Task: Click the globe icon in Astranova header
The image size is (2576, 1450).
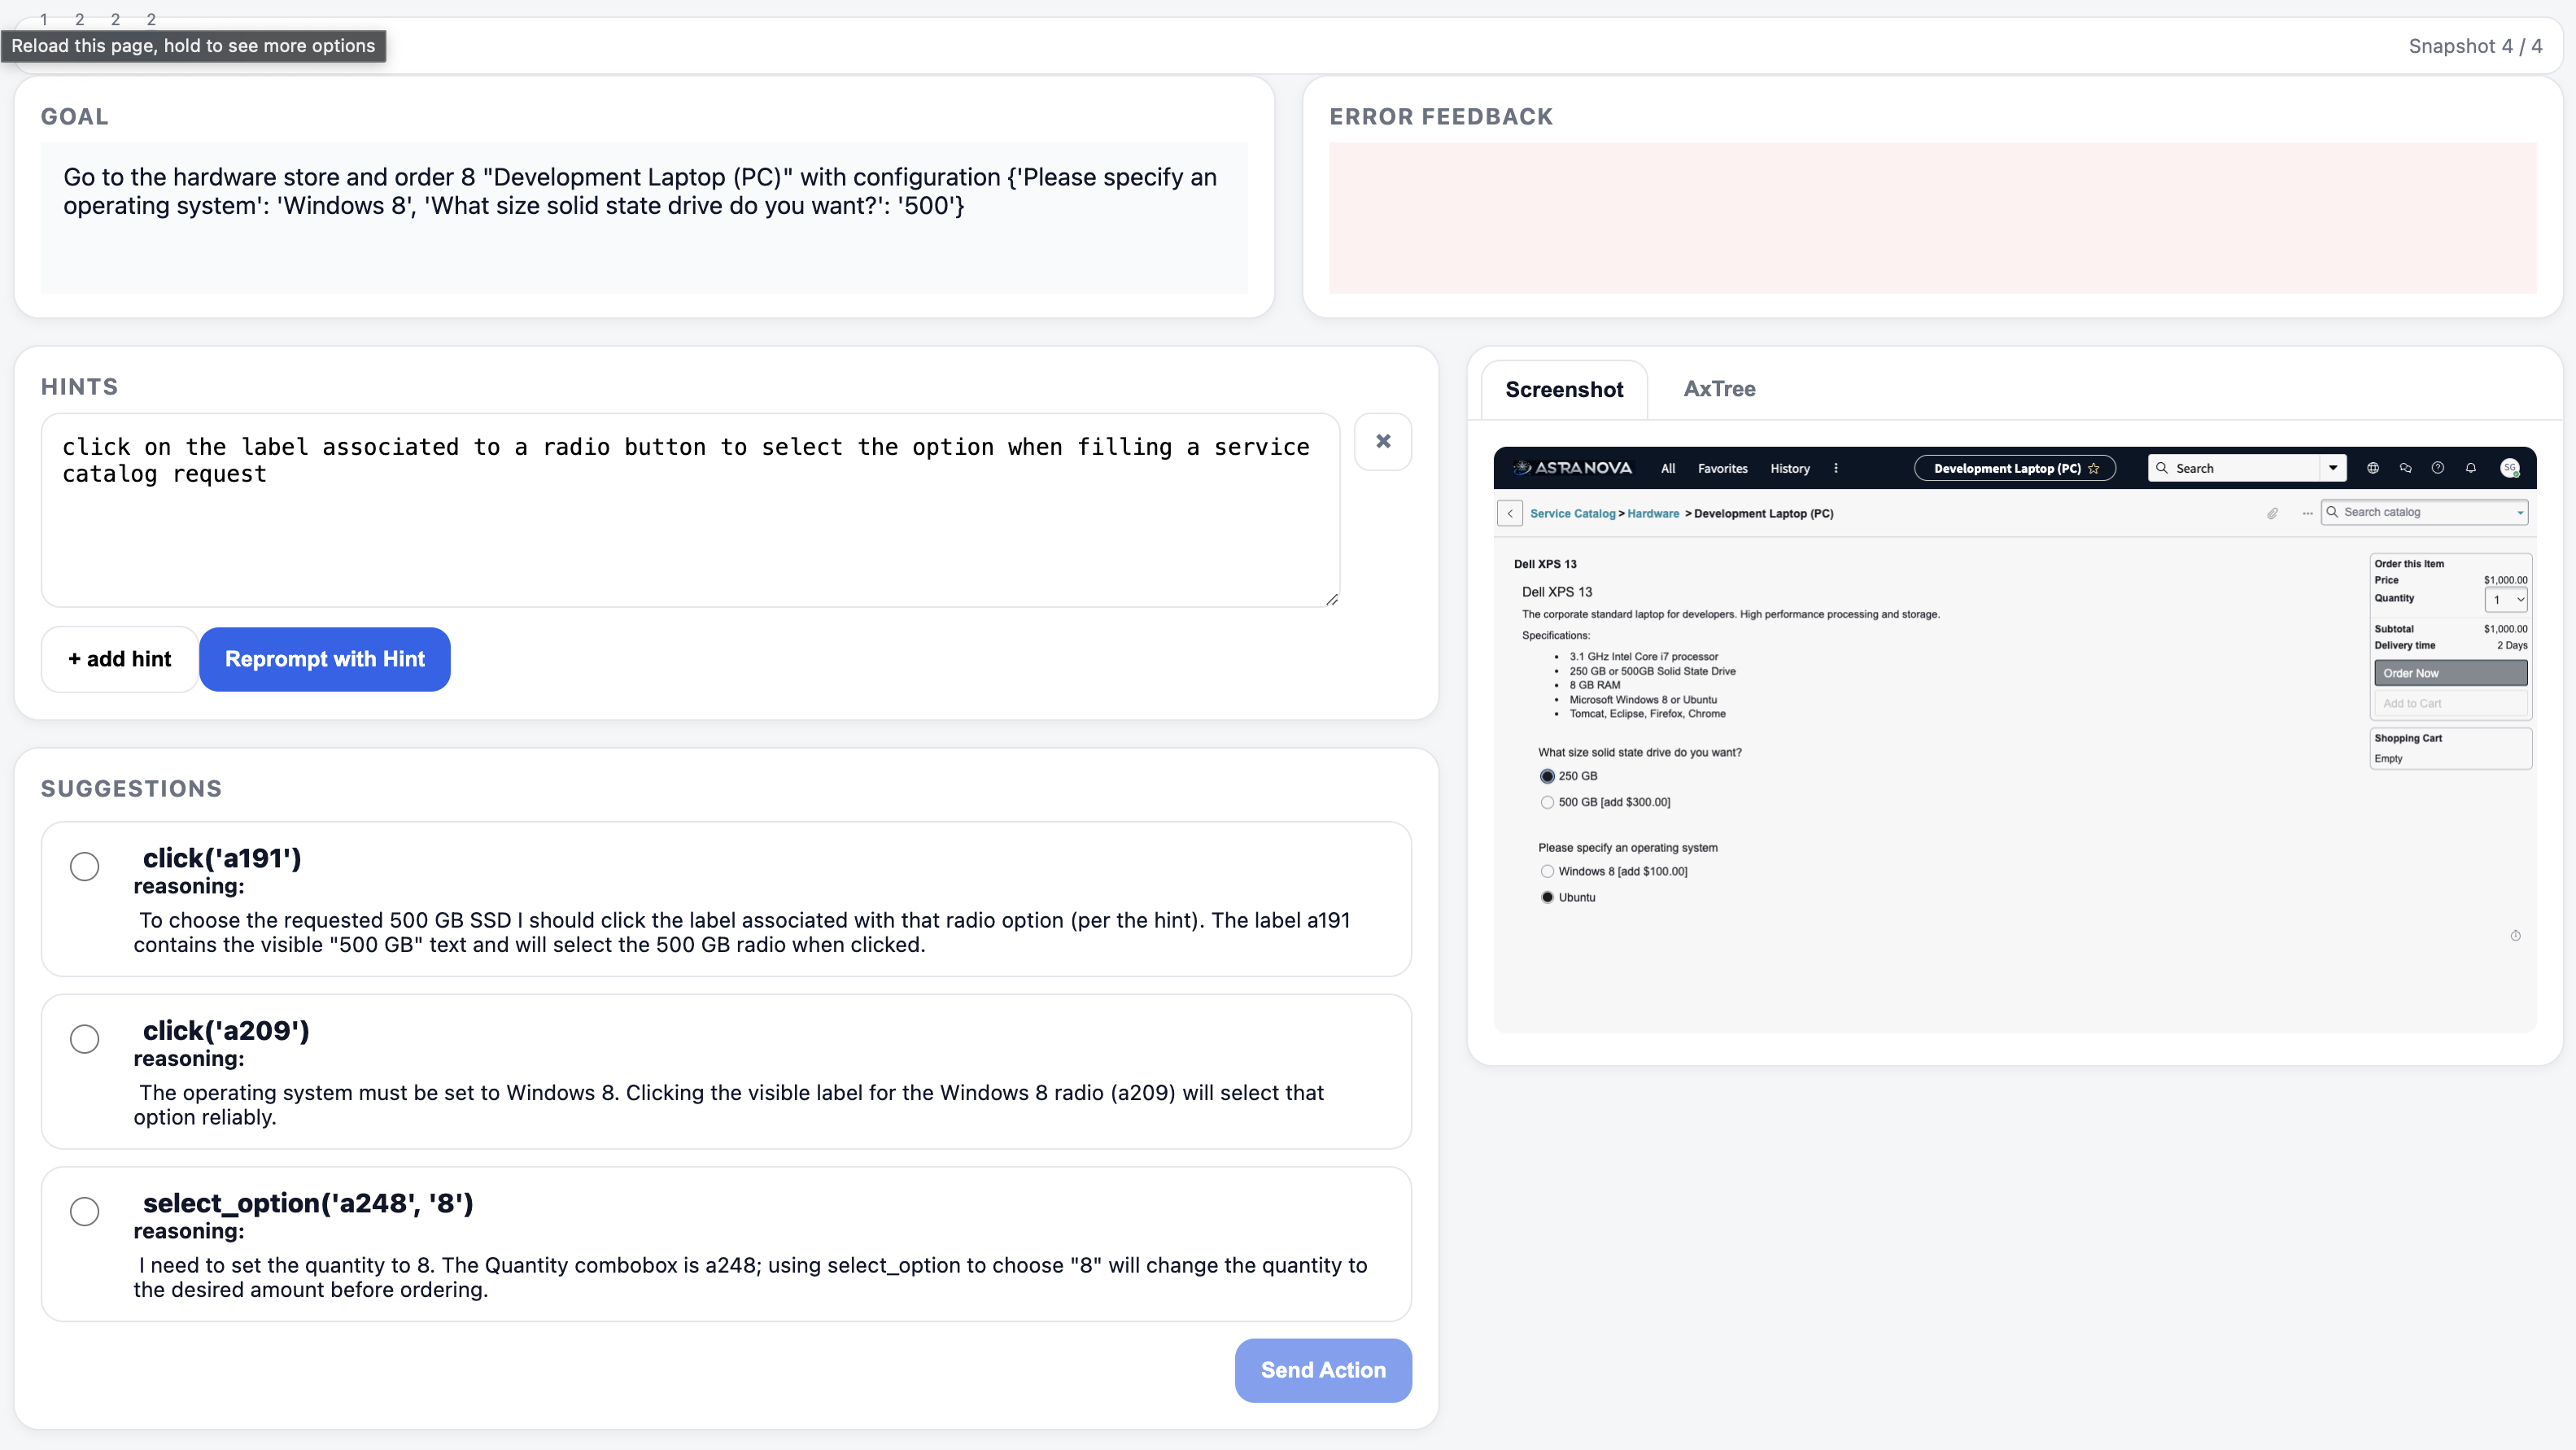Action: point(2373,468)
